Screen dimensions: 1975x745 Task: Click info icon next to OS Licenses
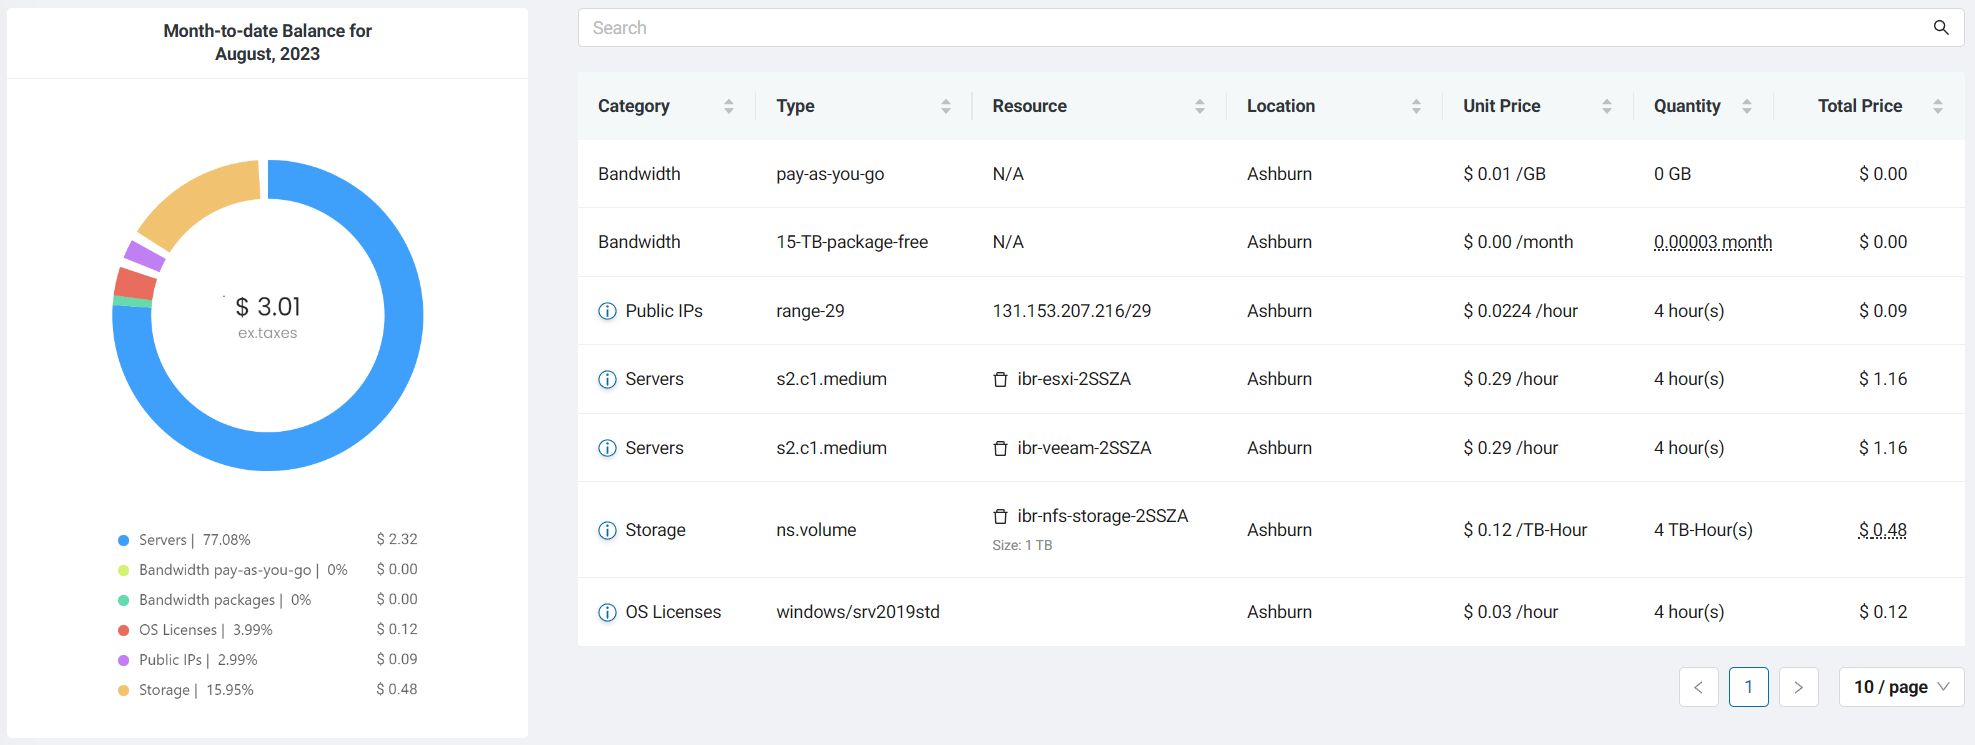(x=607, y=612)
